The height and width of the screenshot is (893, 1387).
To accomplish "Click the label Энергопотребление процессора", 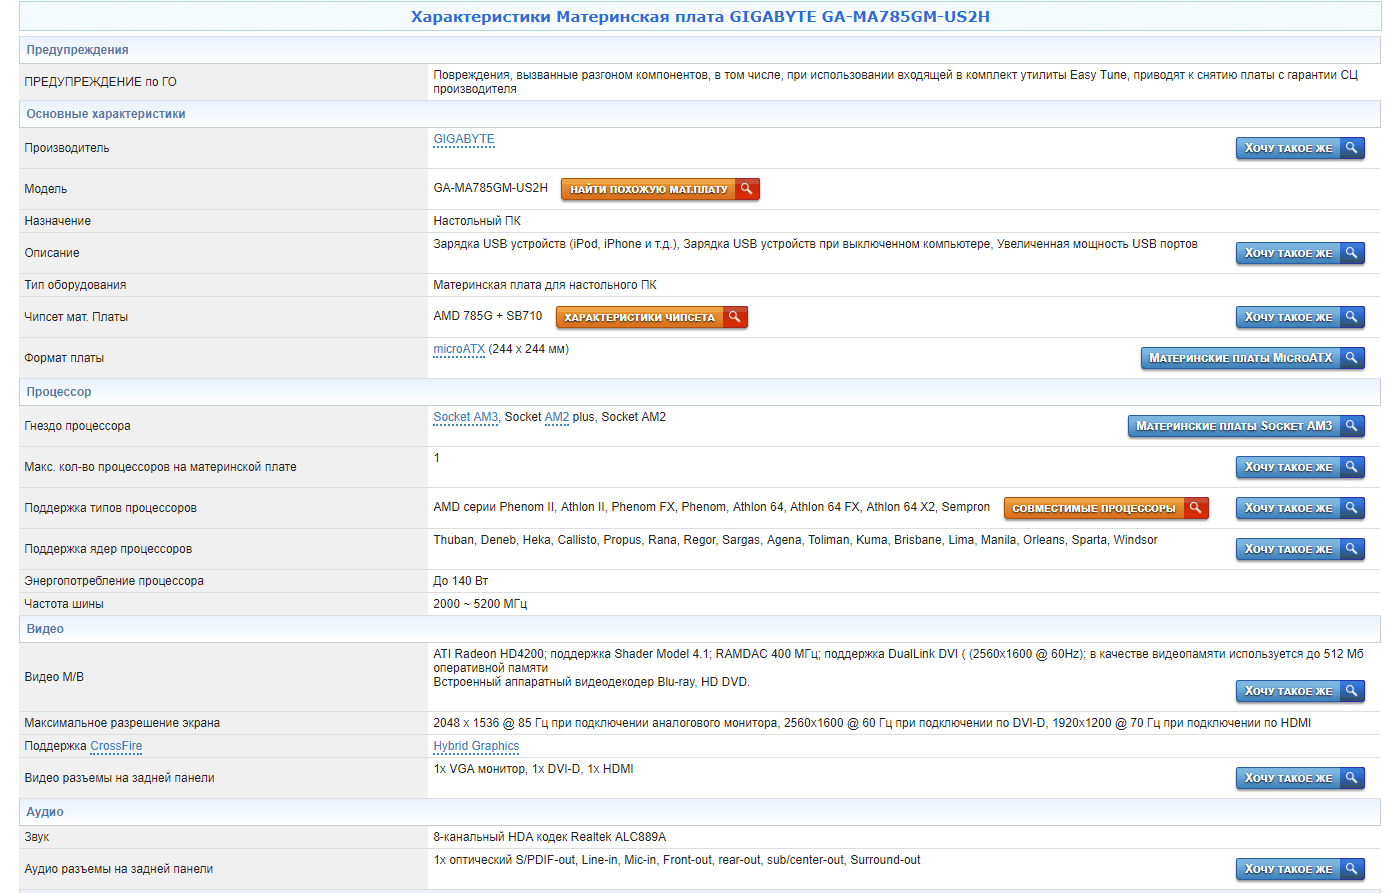I will pos(114,581).
